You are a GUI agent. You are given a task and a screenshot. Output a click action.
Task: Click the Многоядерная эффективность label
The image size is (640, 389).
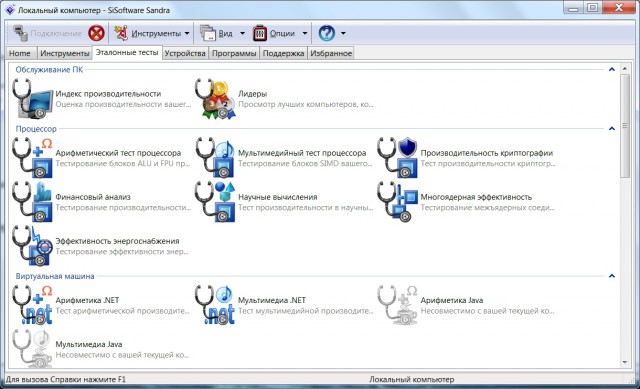(476, 197)
